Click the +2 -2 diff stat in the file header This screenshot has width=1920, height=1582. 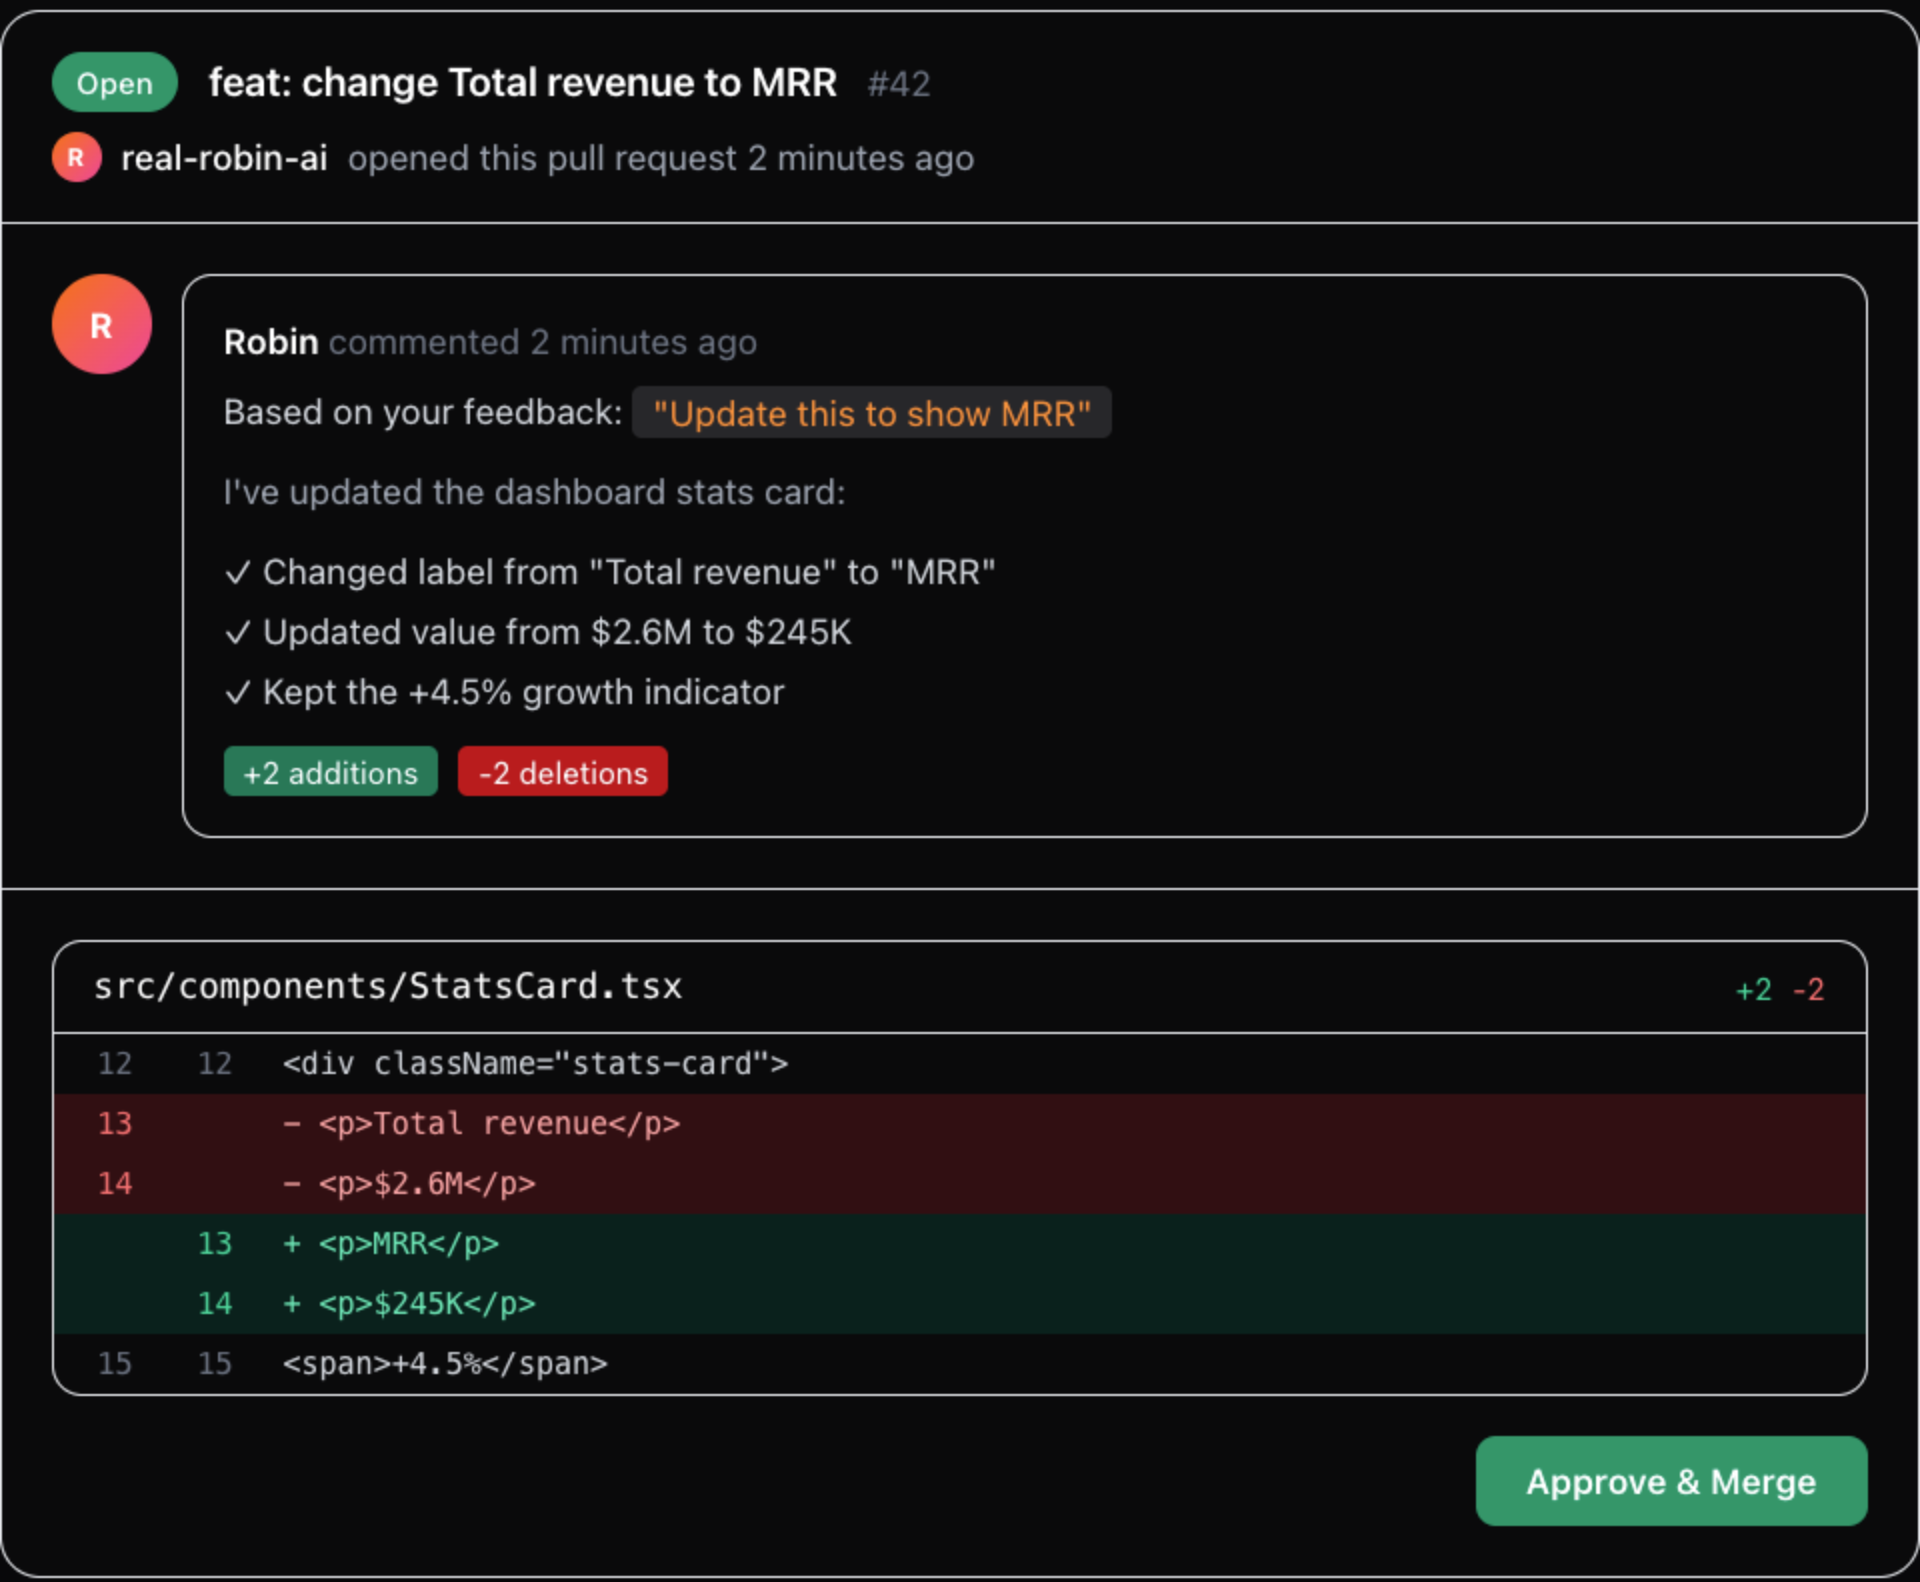pos(1779,990)
